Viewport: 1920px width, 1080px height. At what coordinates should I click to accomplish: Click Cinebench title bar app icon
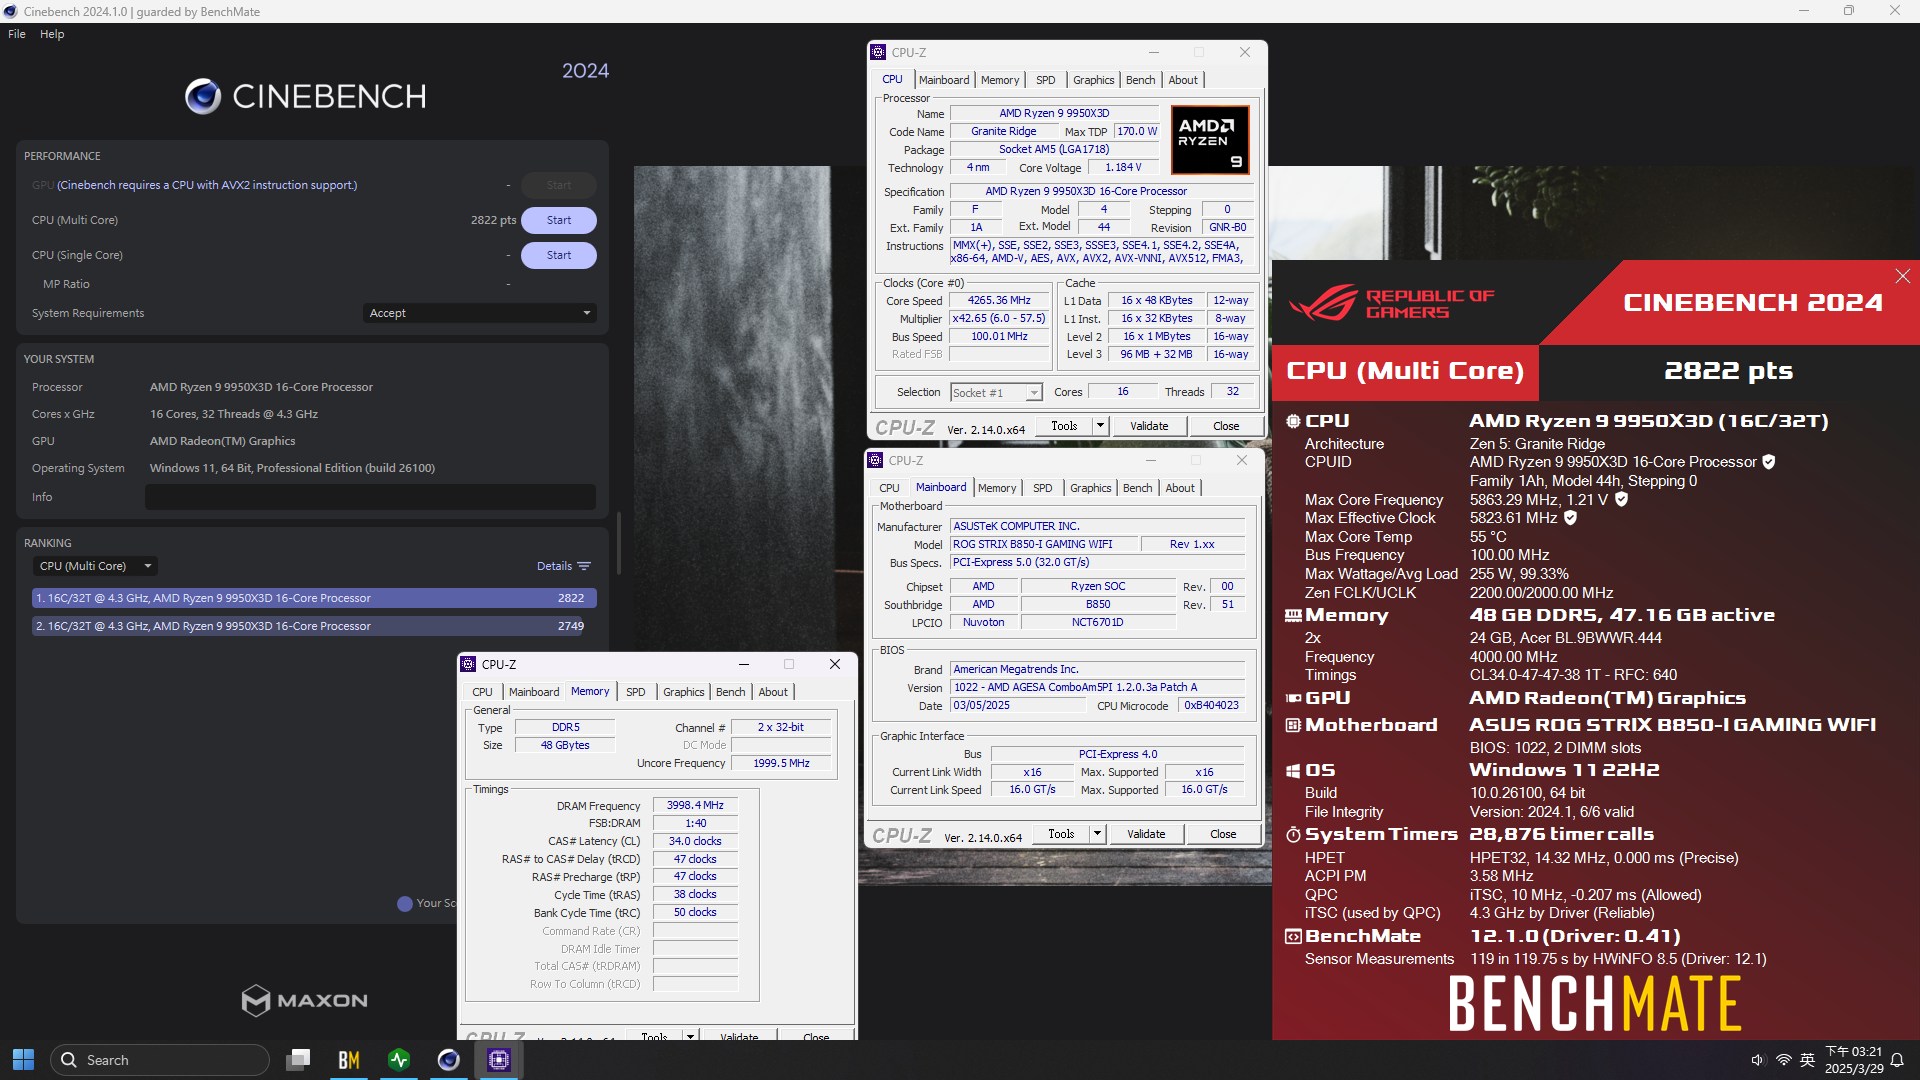11,11
